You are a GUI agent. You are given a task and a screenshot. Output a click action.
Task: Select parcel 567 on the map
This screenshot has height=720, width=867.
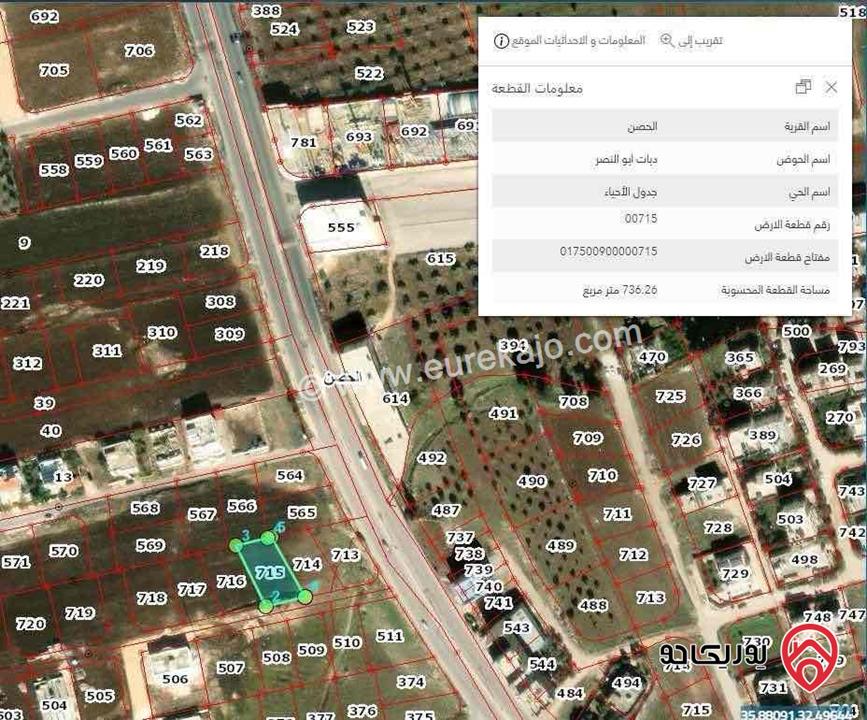[x=202, y=514]
